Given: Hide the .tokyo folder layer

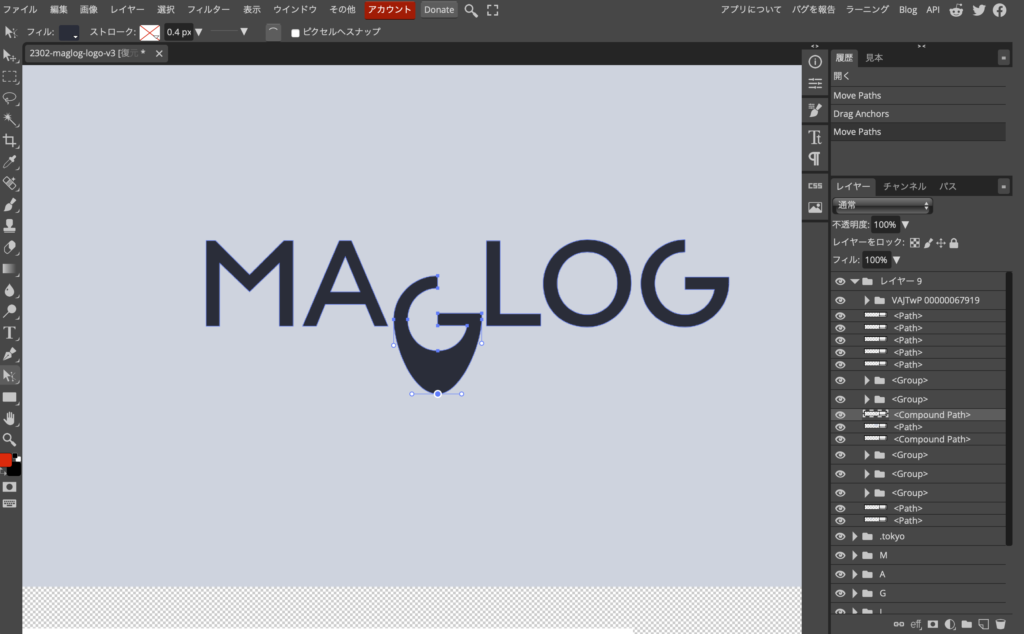Looking at the screenshot, I should coord(840,537).
